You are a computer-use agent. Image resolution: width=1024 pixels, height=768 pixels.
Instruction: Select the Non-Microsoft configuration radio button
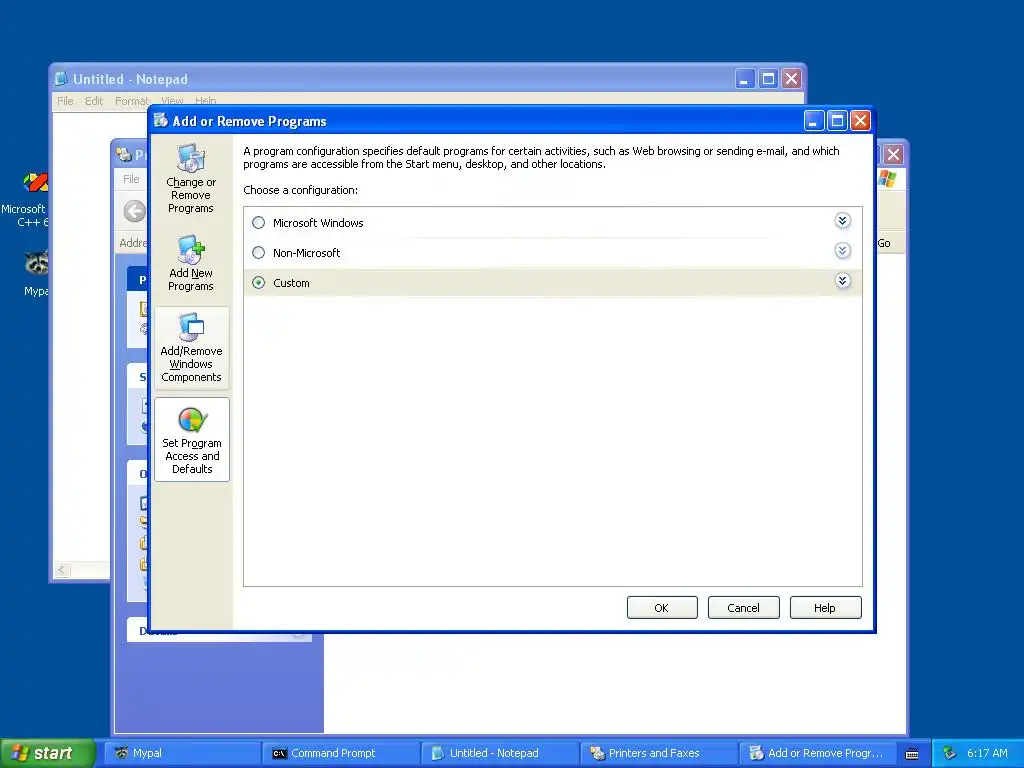[259, 253]
